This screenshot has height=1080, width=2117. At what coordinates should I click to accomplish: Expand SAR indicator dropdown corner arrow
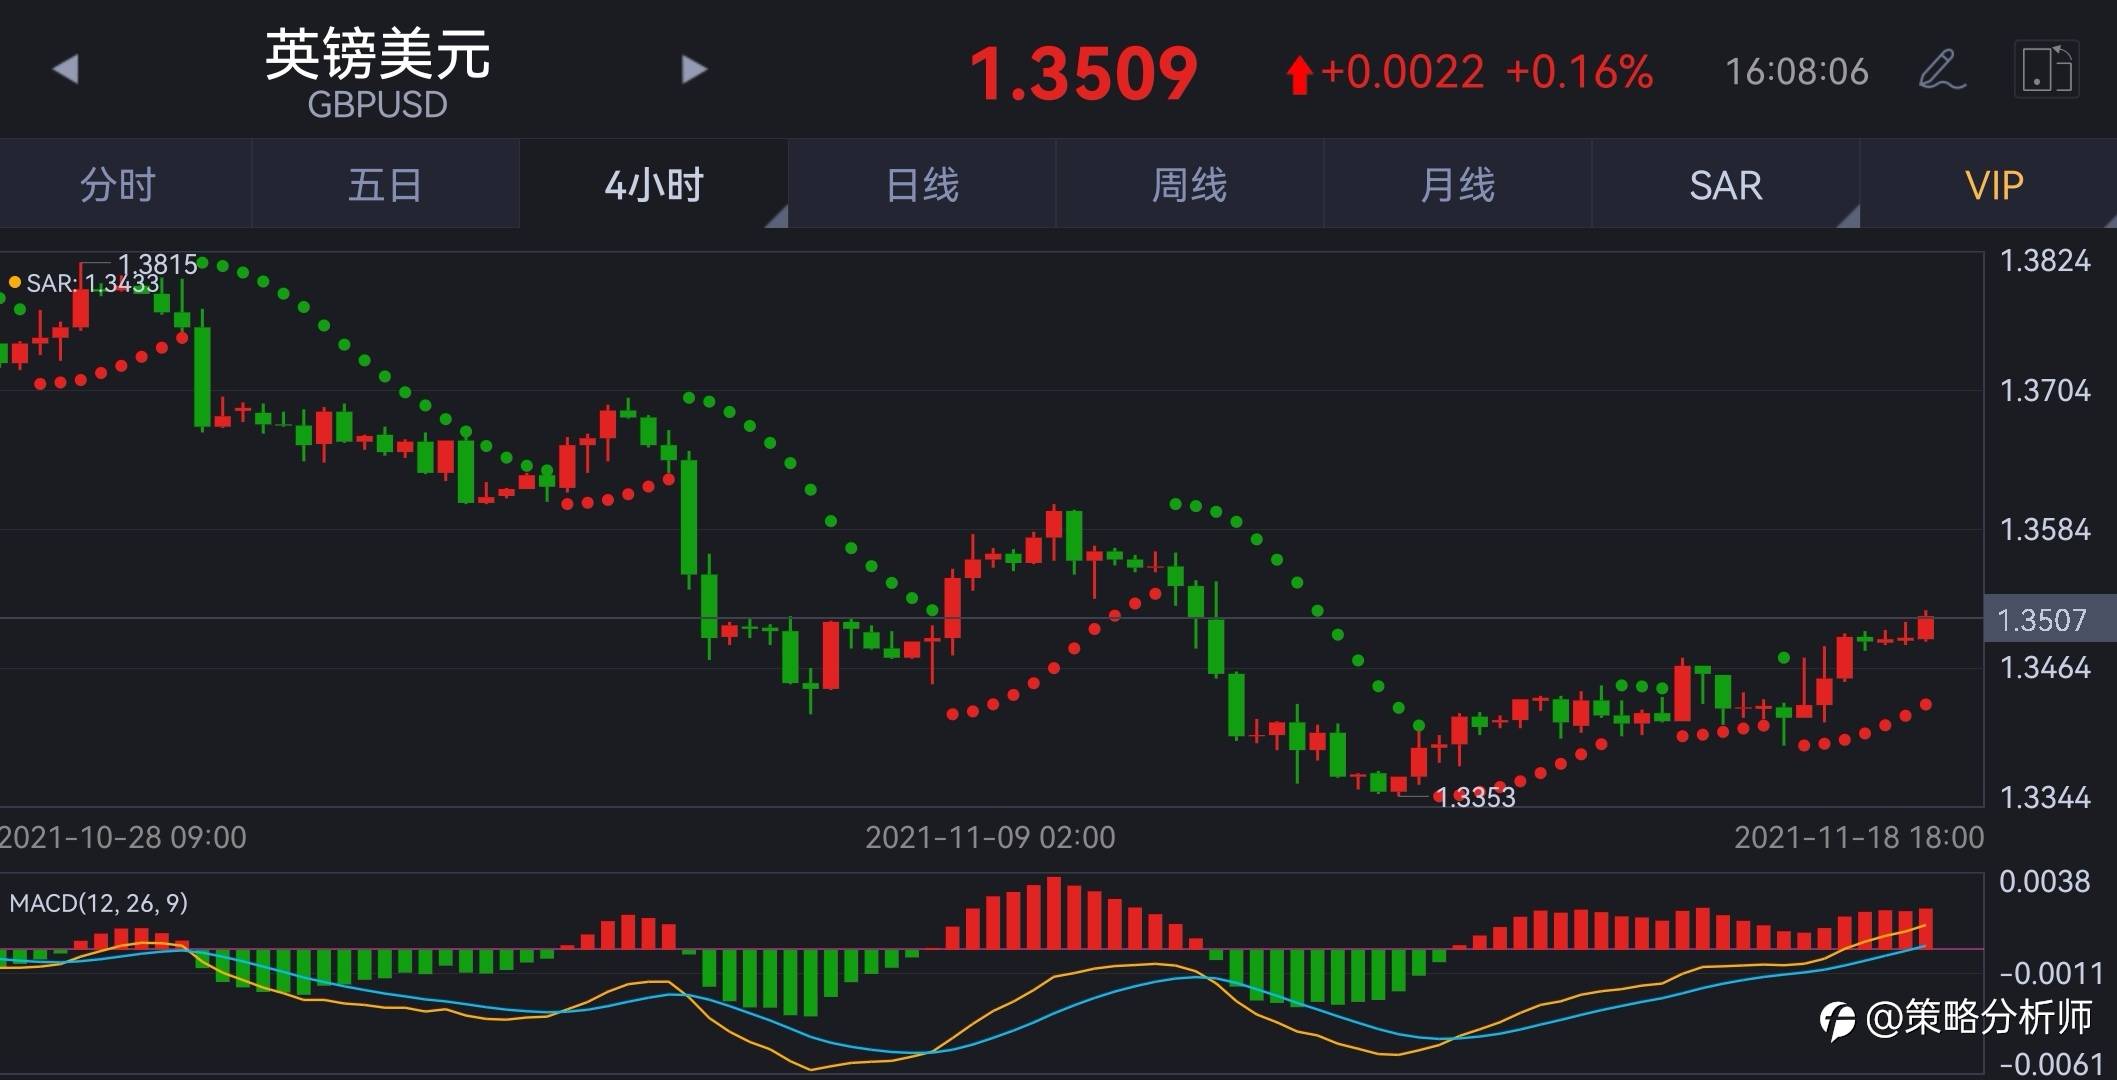[1849, 217]
